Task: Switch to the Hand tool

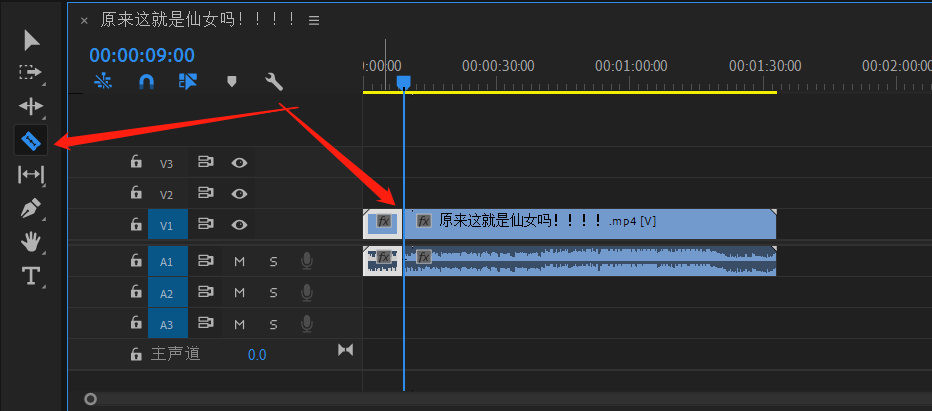Action: coord(31,242)
